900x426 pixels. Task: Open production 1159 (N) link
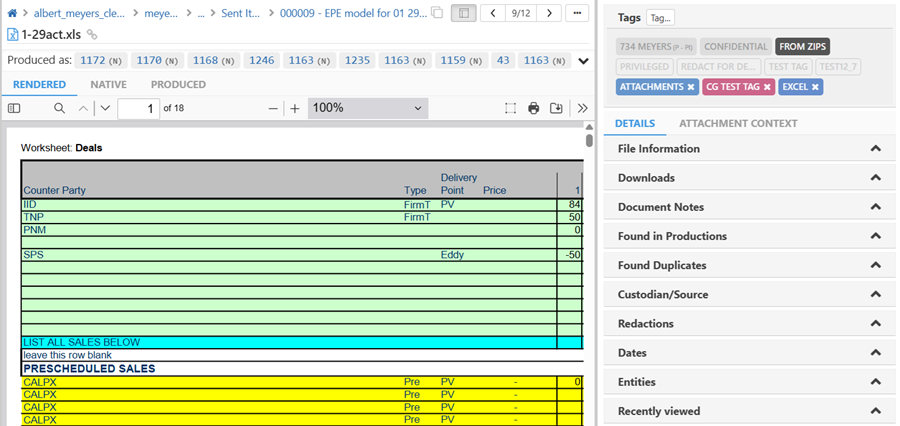(x=461, y=60)
